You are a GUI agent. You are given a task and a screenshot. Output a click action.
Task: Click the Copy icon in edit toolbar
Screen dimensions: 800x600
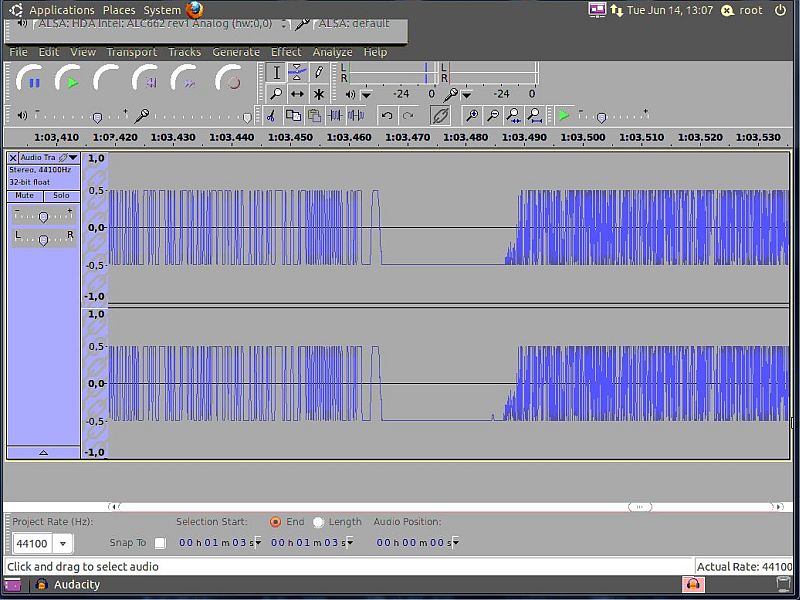(293, 116)
